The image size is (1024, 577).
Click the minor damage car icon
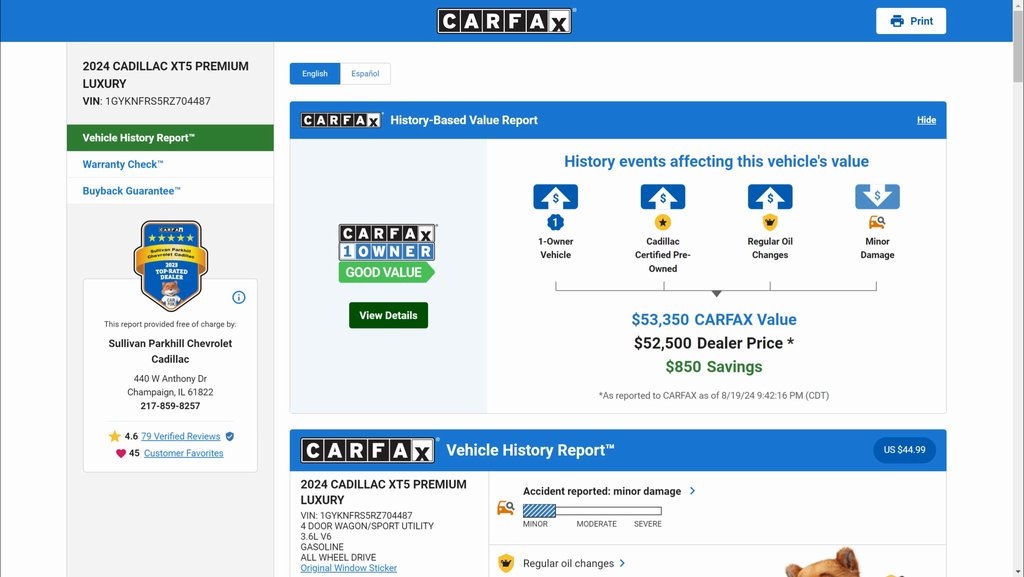(877, 223)
